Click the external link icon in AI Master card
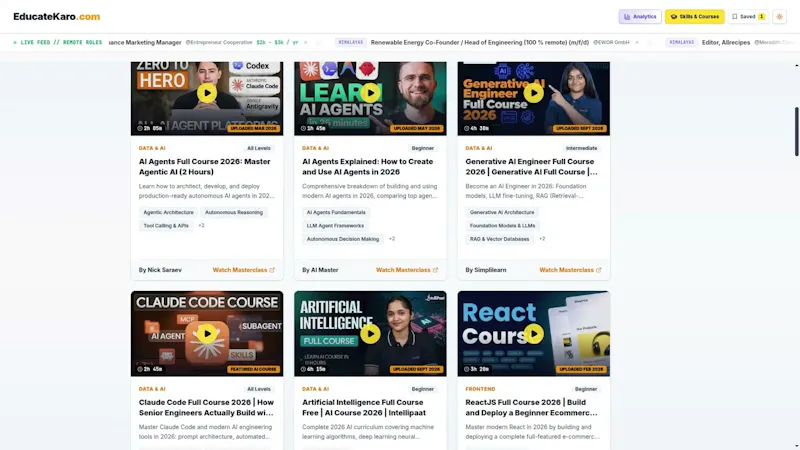800x450 pixels. tap(435, 270)
